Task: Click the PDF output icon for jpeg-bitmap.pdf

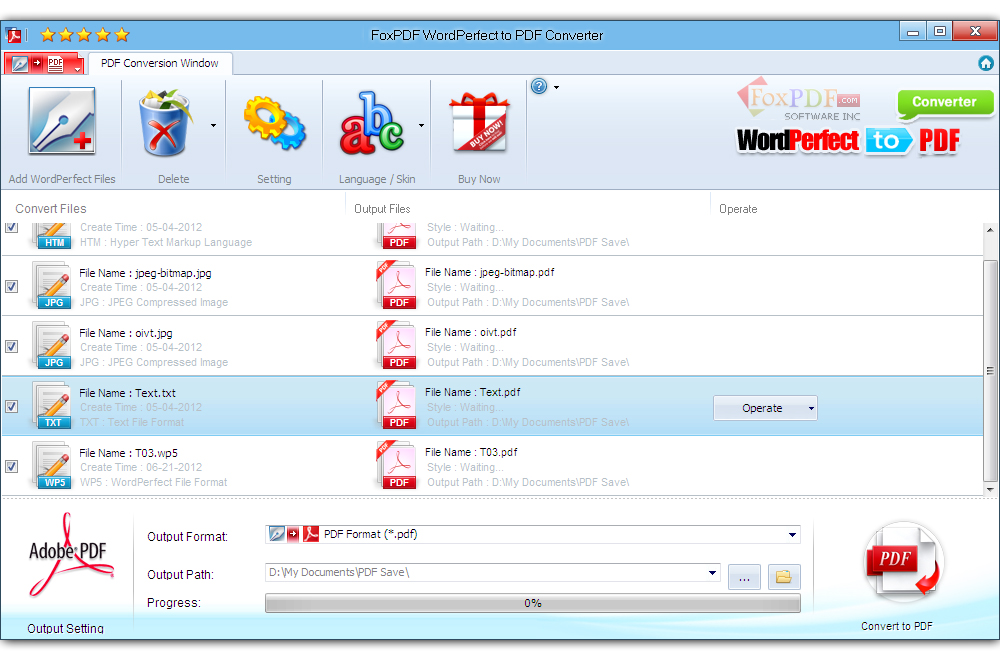Action: [x=397, y=285]
